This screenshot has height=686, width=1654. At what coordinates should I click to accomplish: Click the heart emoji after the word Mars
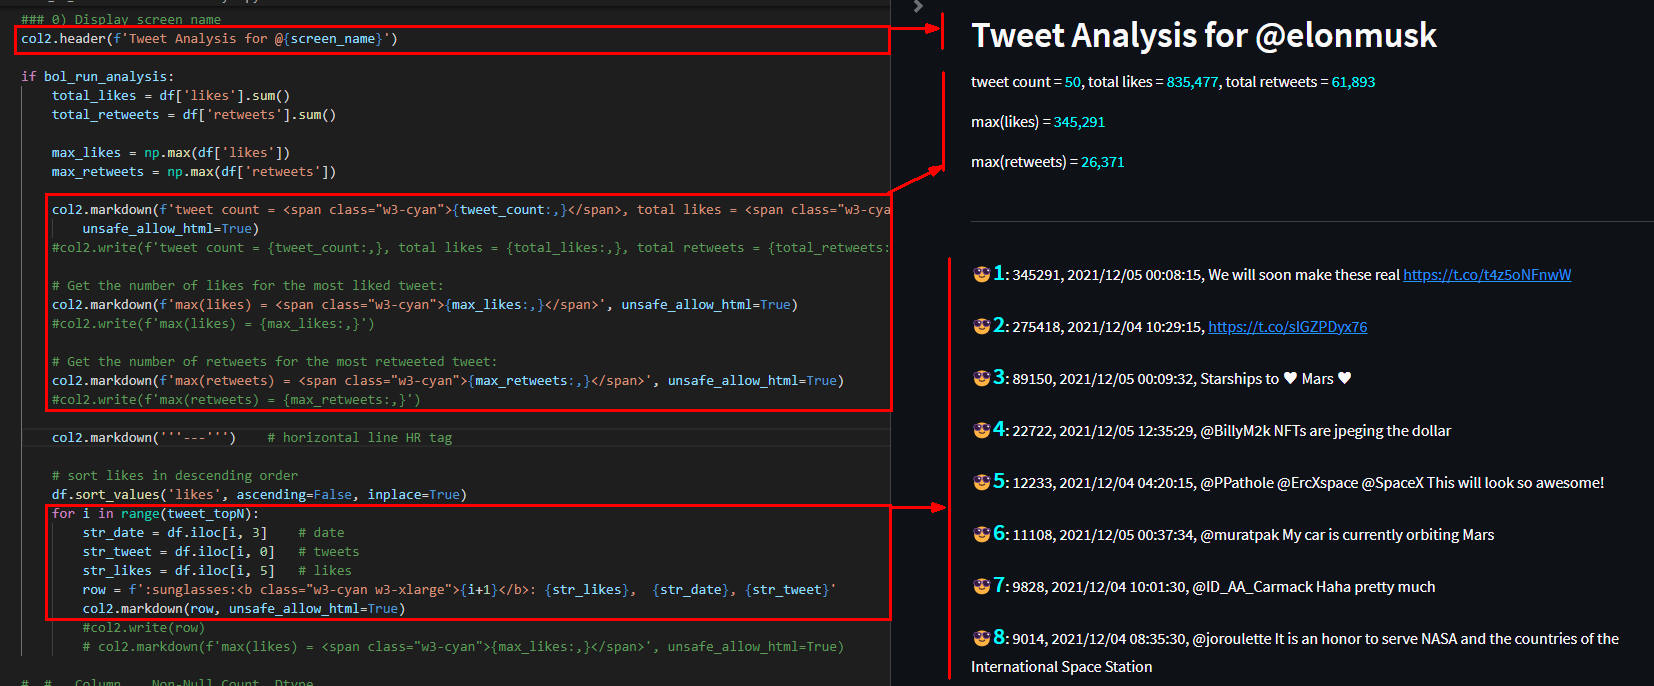click(x=1344, y=378)
